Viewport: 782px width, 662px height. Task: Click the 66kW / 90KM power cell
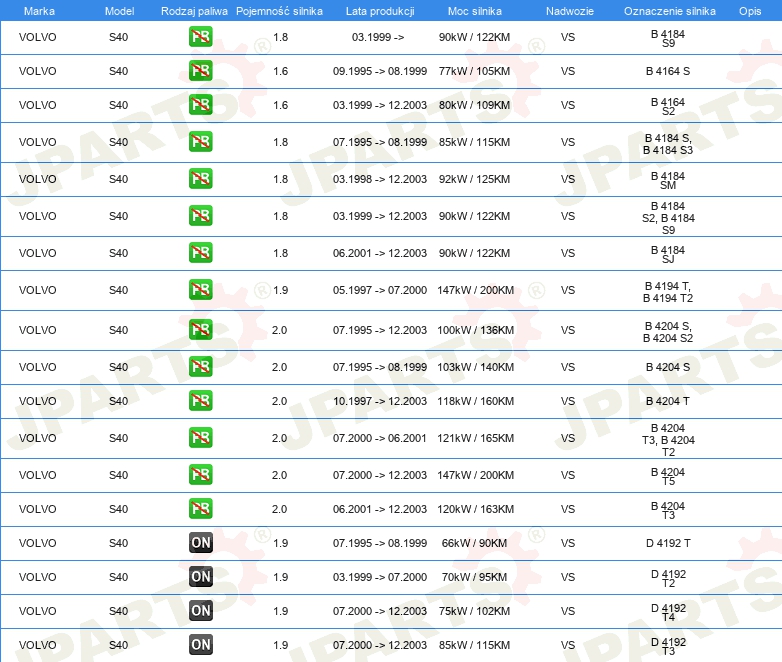(x=474, y=543)
